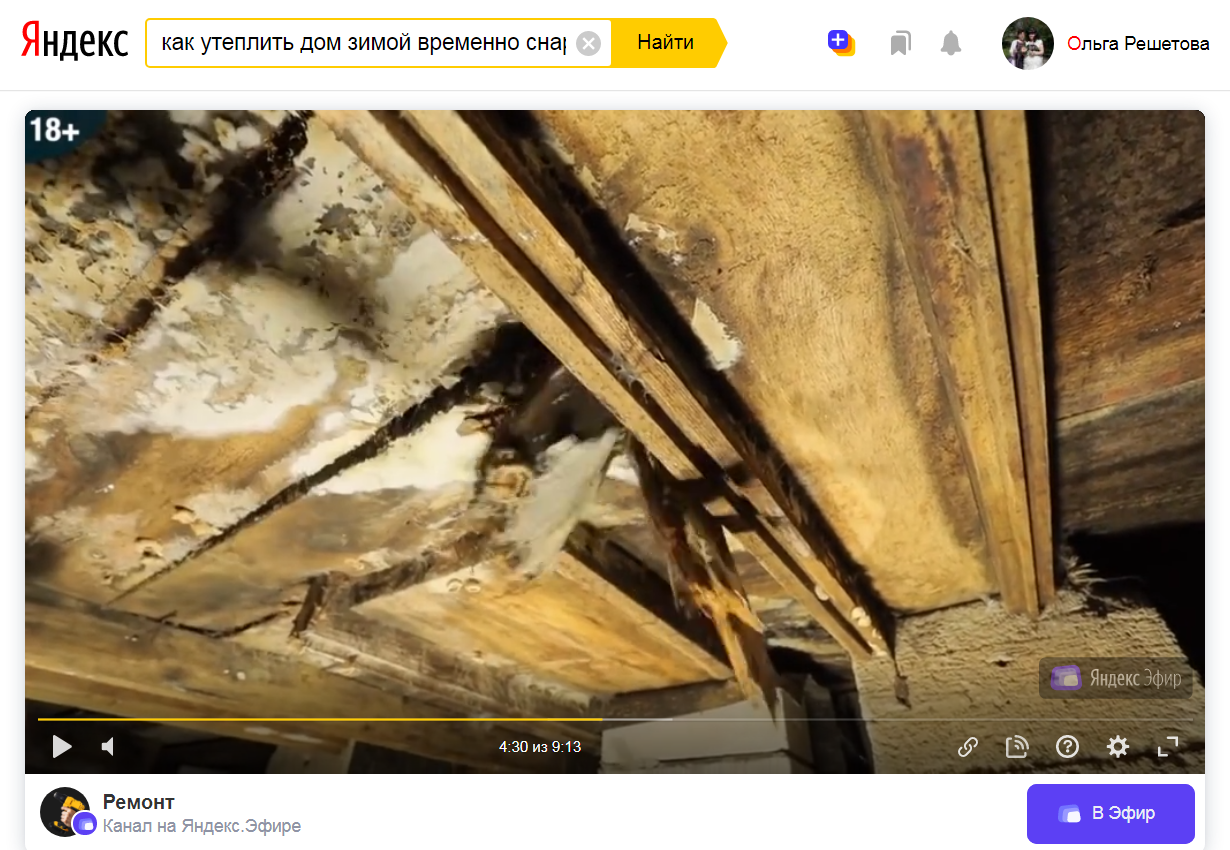
Task: Click the Найти search button
Action: point(666,43)
